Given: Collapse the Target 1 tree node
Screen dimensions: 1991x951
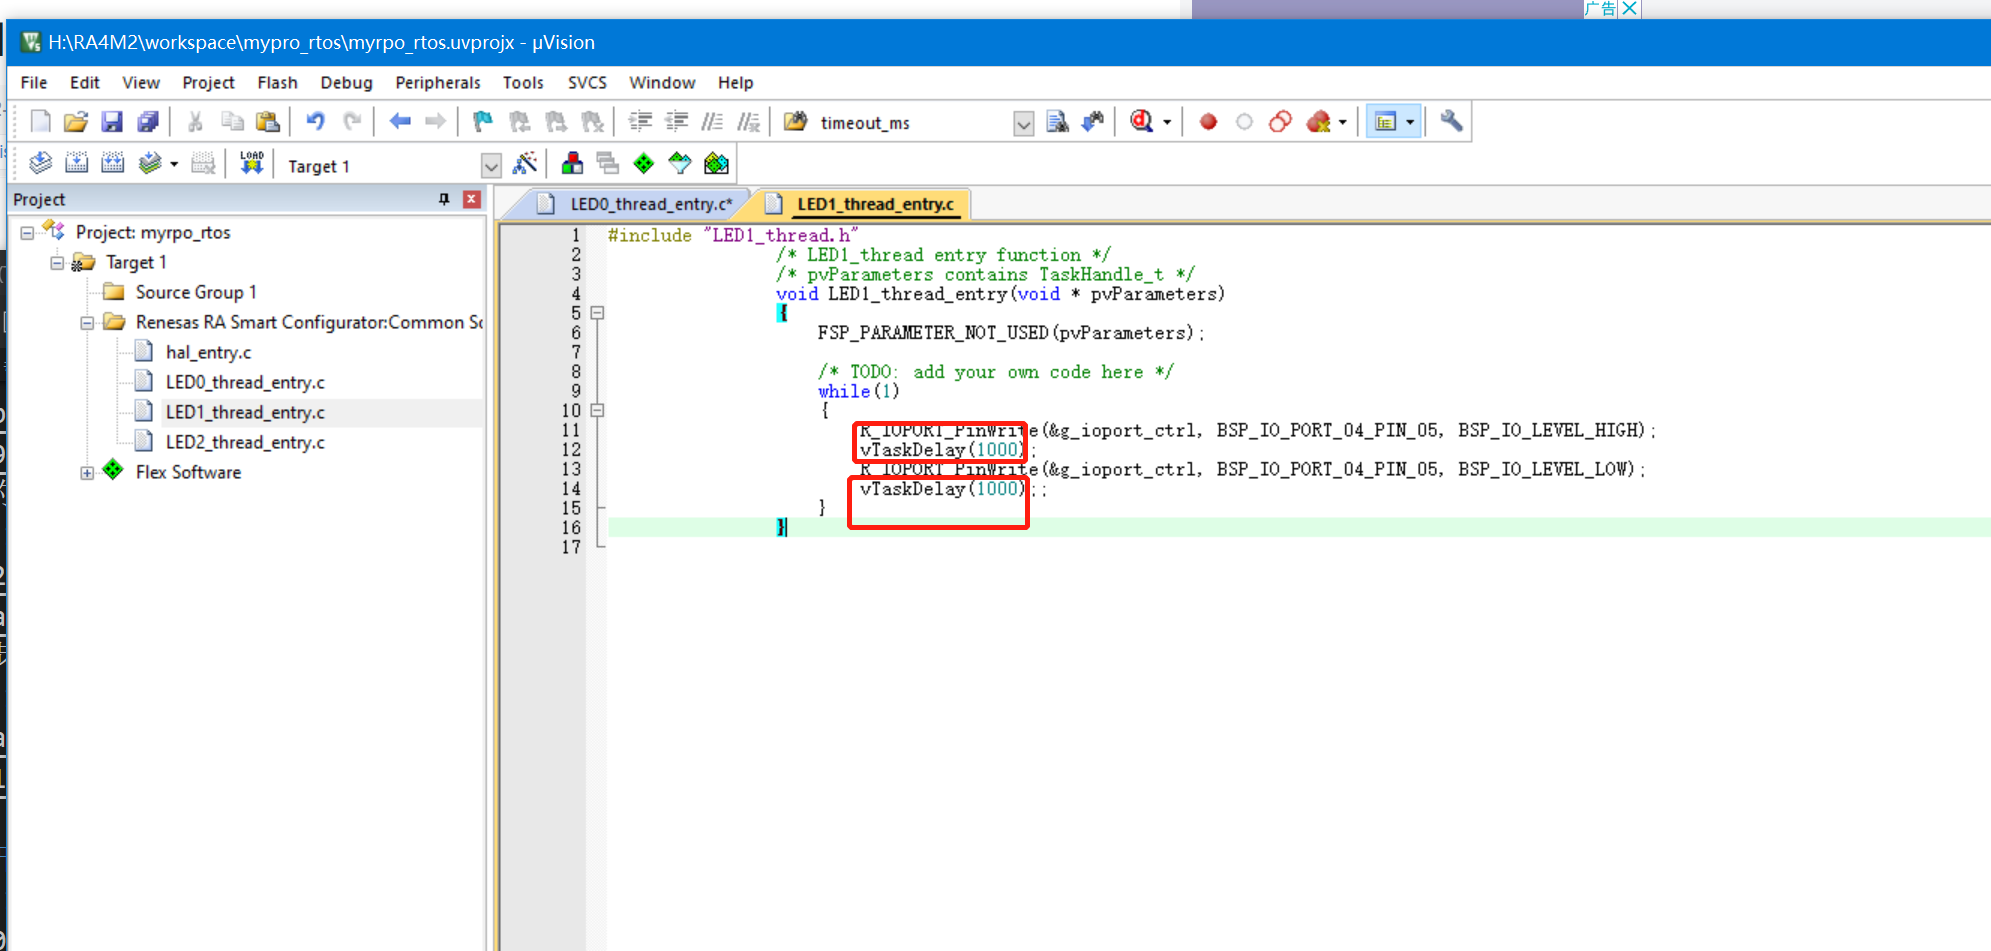Looking at the screenshot, I should pos(57,262).
